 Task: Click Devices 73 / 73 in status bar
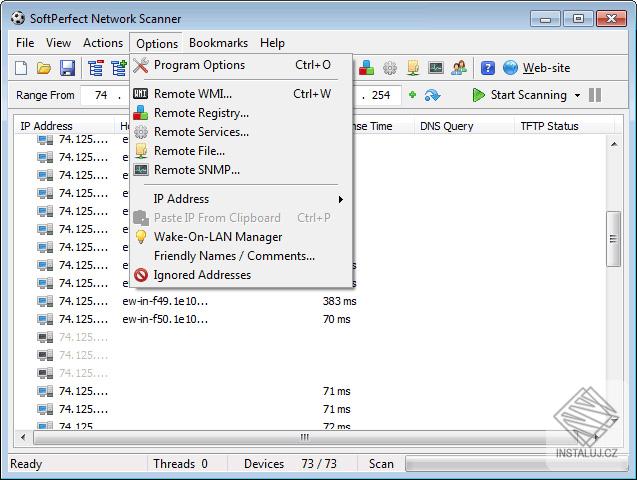point(290,464)
